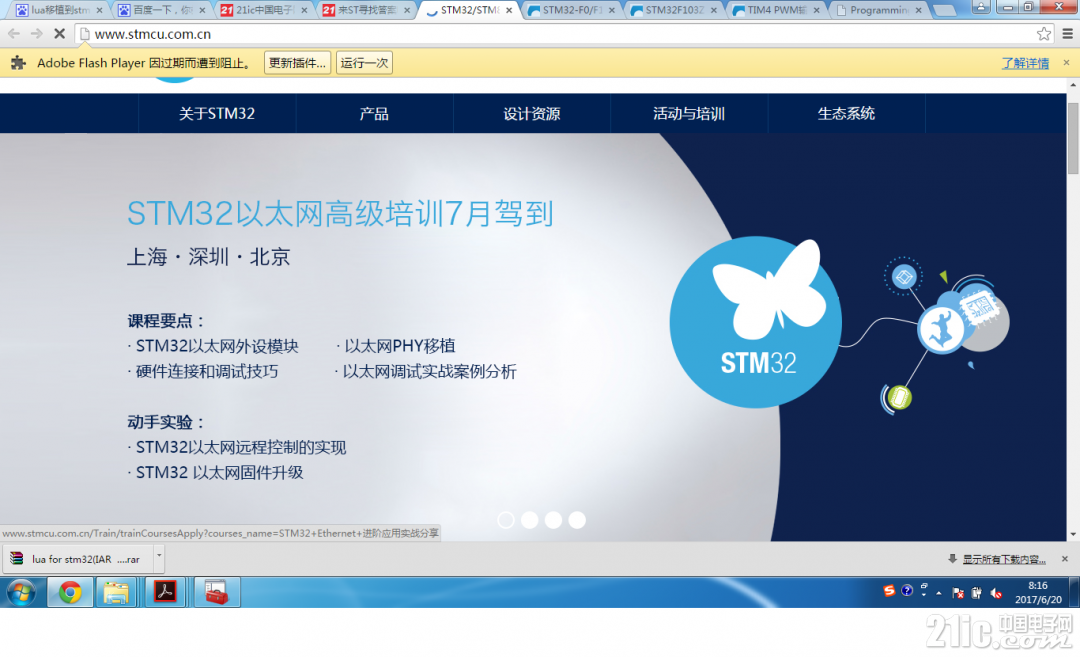Screen dimensions: 1080x657
Task: Expand the 产品 navigation menu
Action: tap(374, 114)
